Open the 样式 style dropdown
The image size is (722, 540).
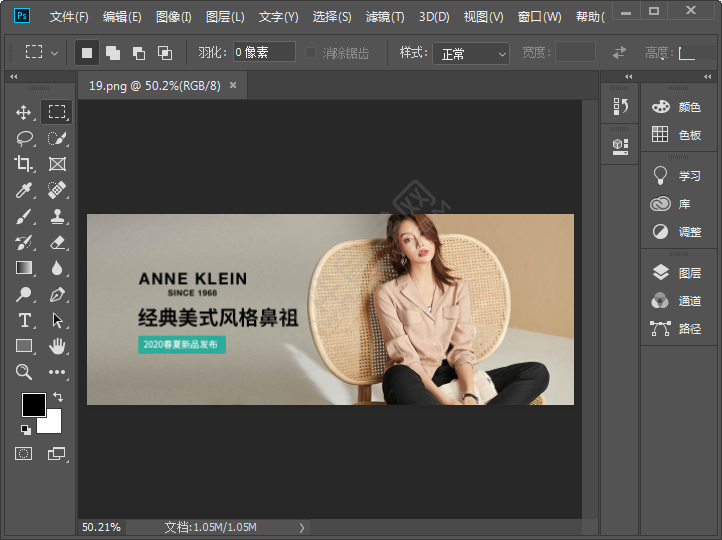pos(470,54)
